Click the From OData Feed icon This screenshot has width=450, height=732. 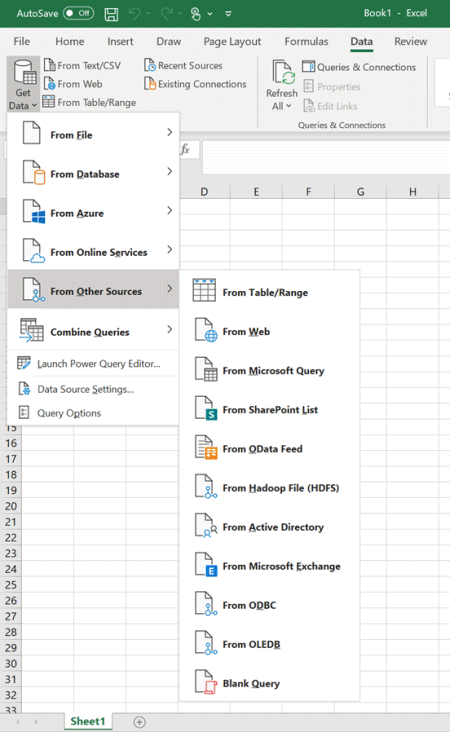[206, 448]
